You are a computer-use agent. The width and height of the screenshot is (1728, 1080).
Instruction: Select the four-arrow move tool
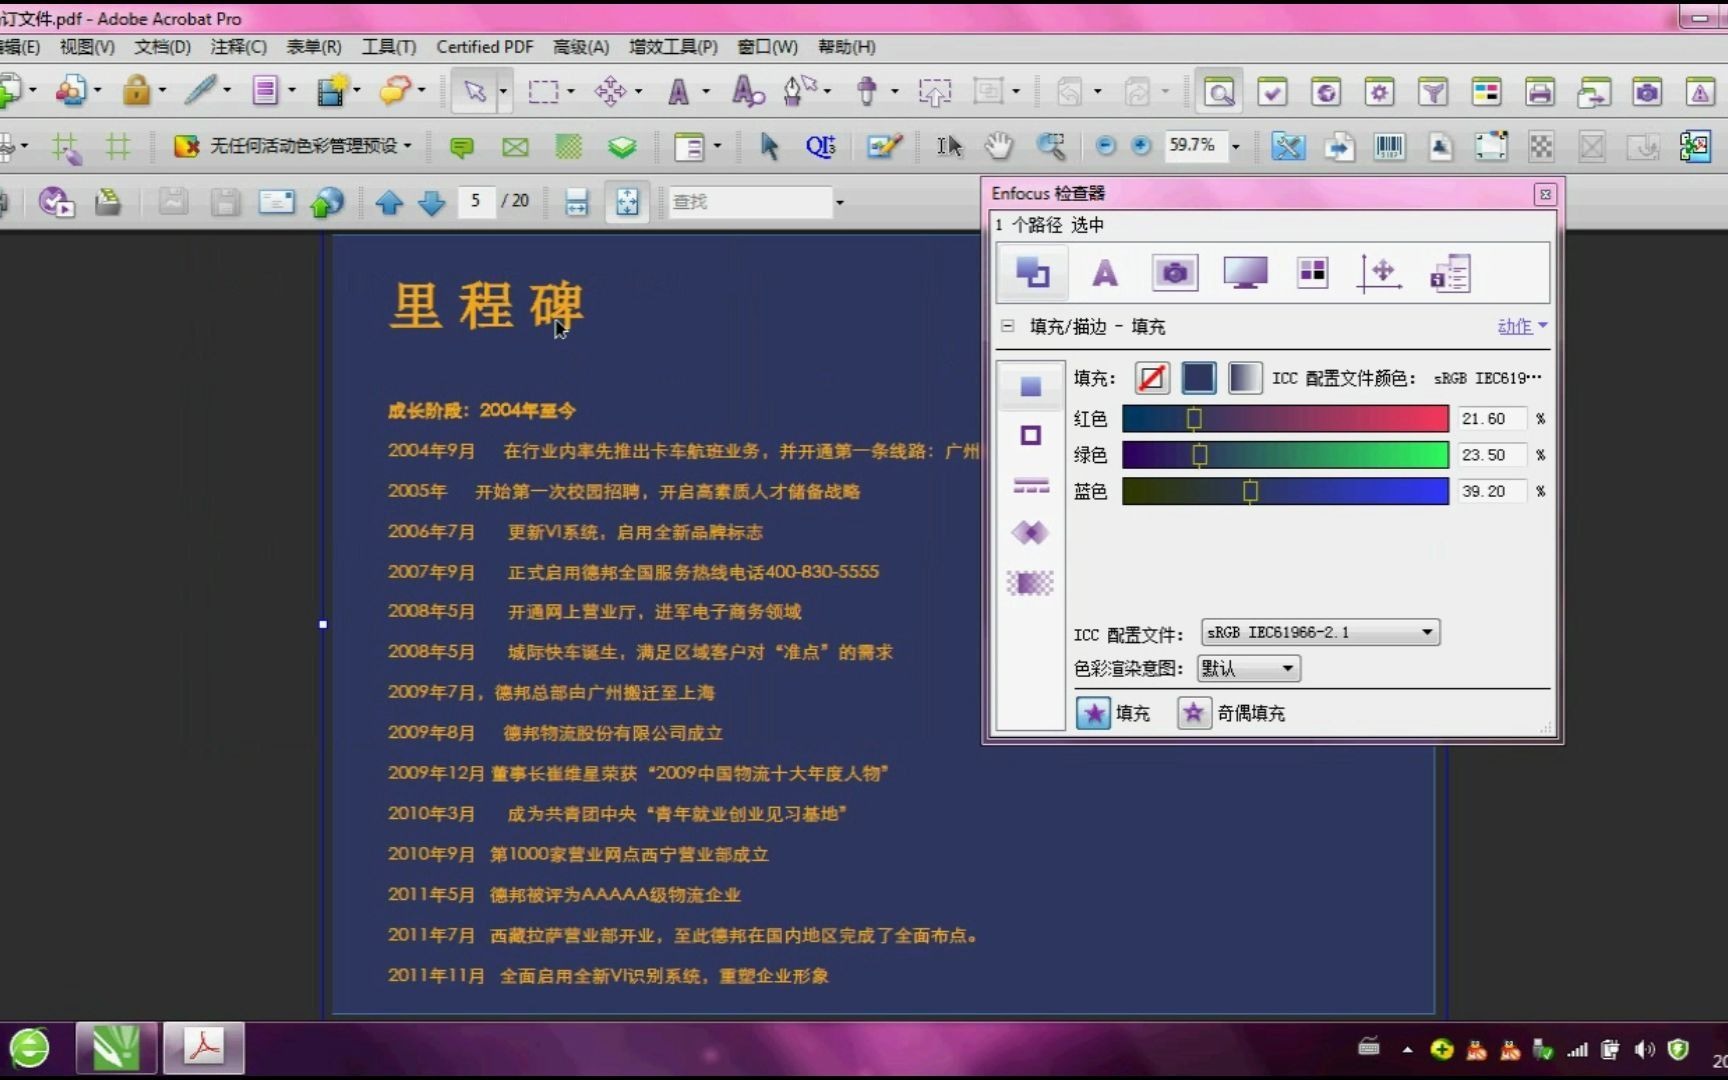(x=610, y=91)
